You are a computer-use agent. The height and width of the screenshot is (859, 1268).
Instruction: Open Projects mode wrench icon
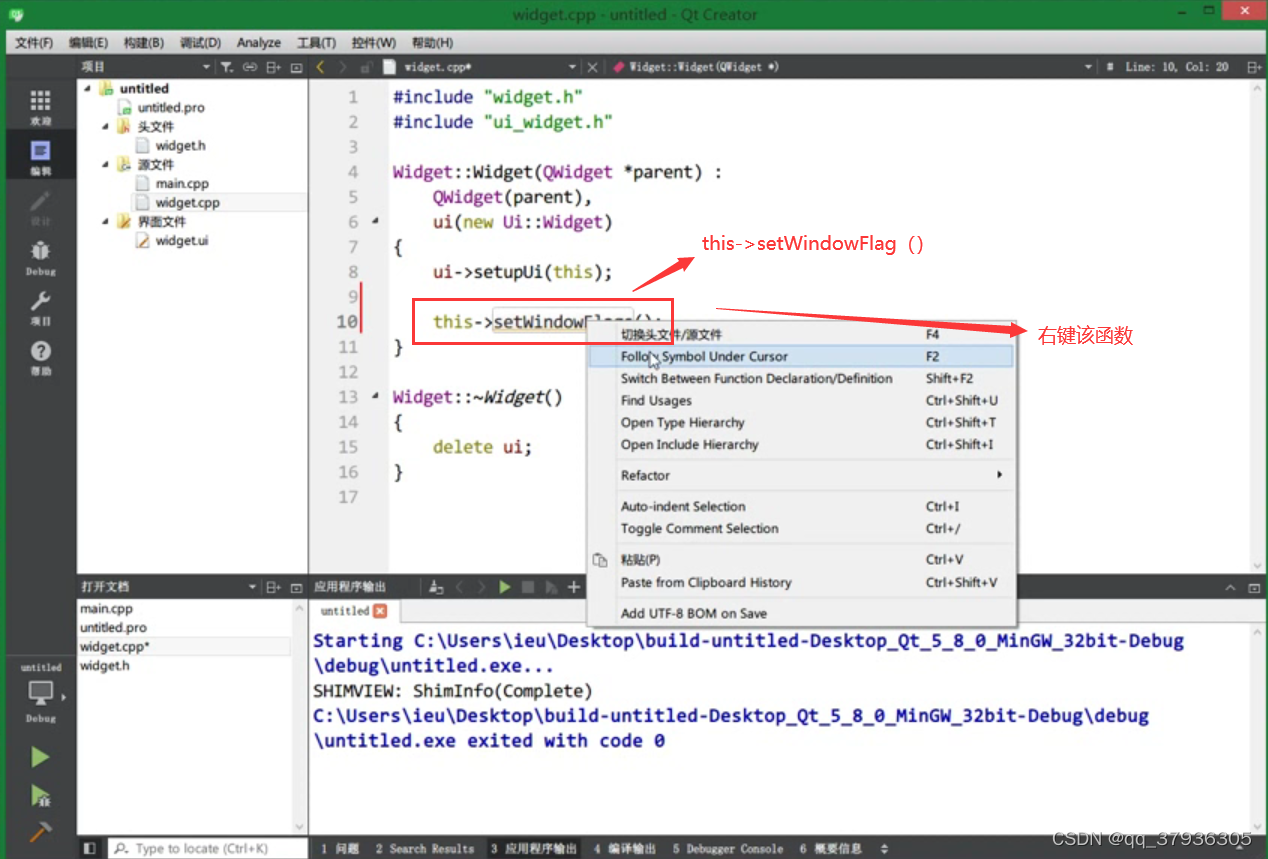coord(40,307)
